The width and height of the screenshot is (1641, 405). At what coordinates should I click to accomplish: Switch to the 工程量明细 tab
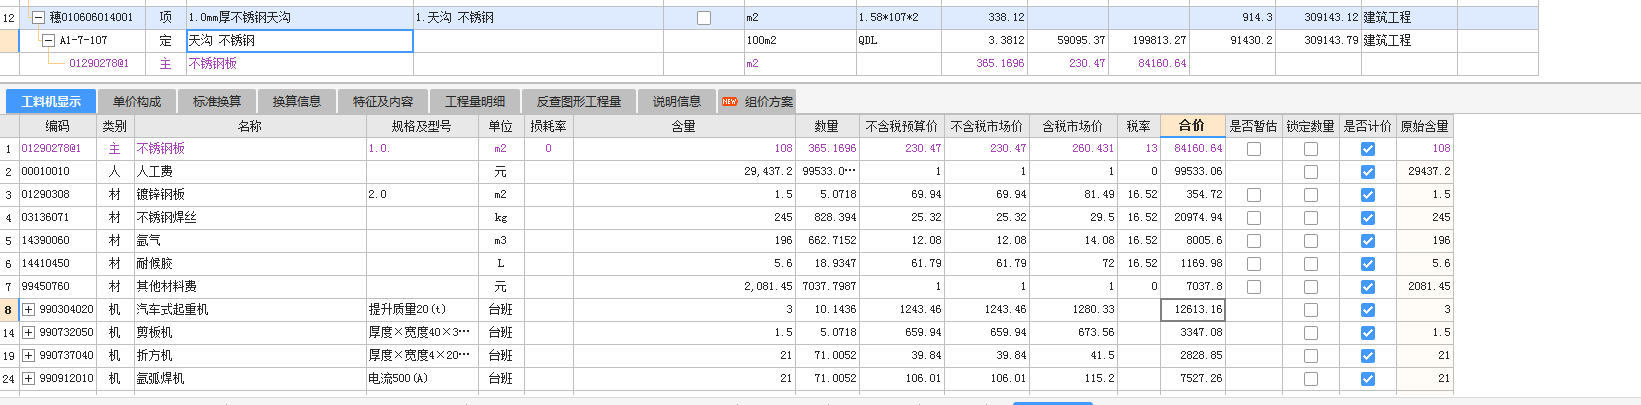[x=475, y=101]
